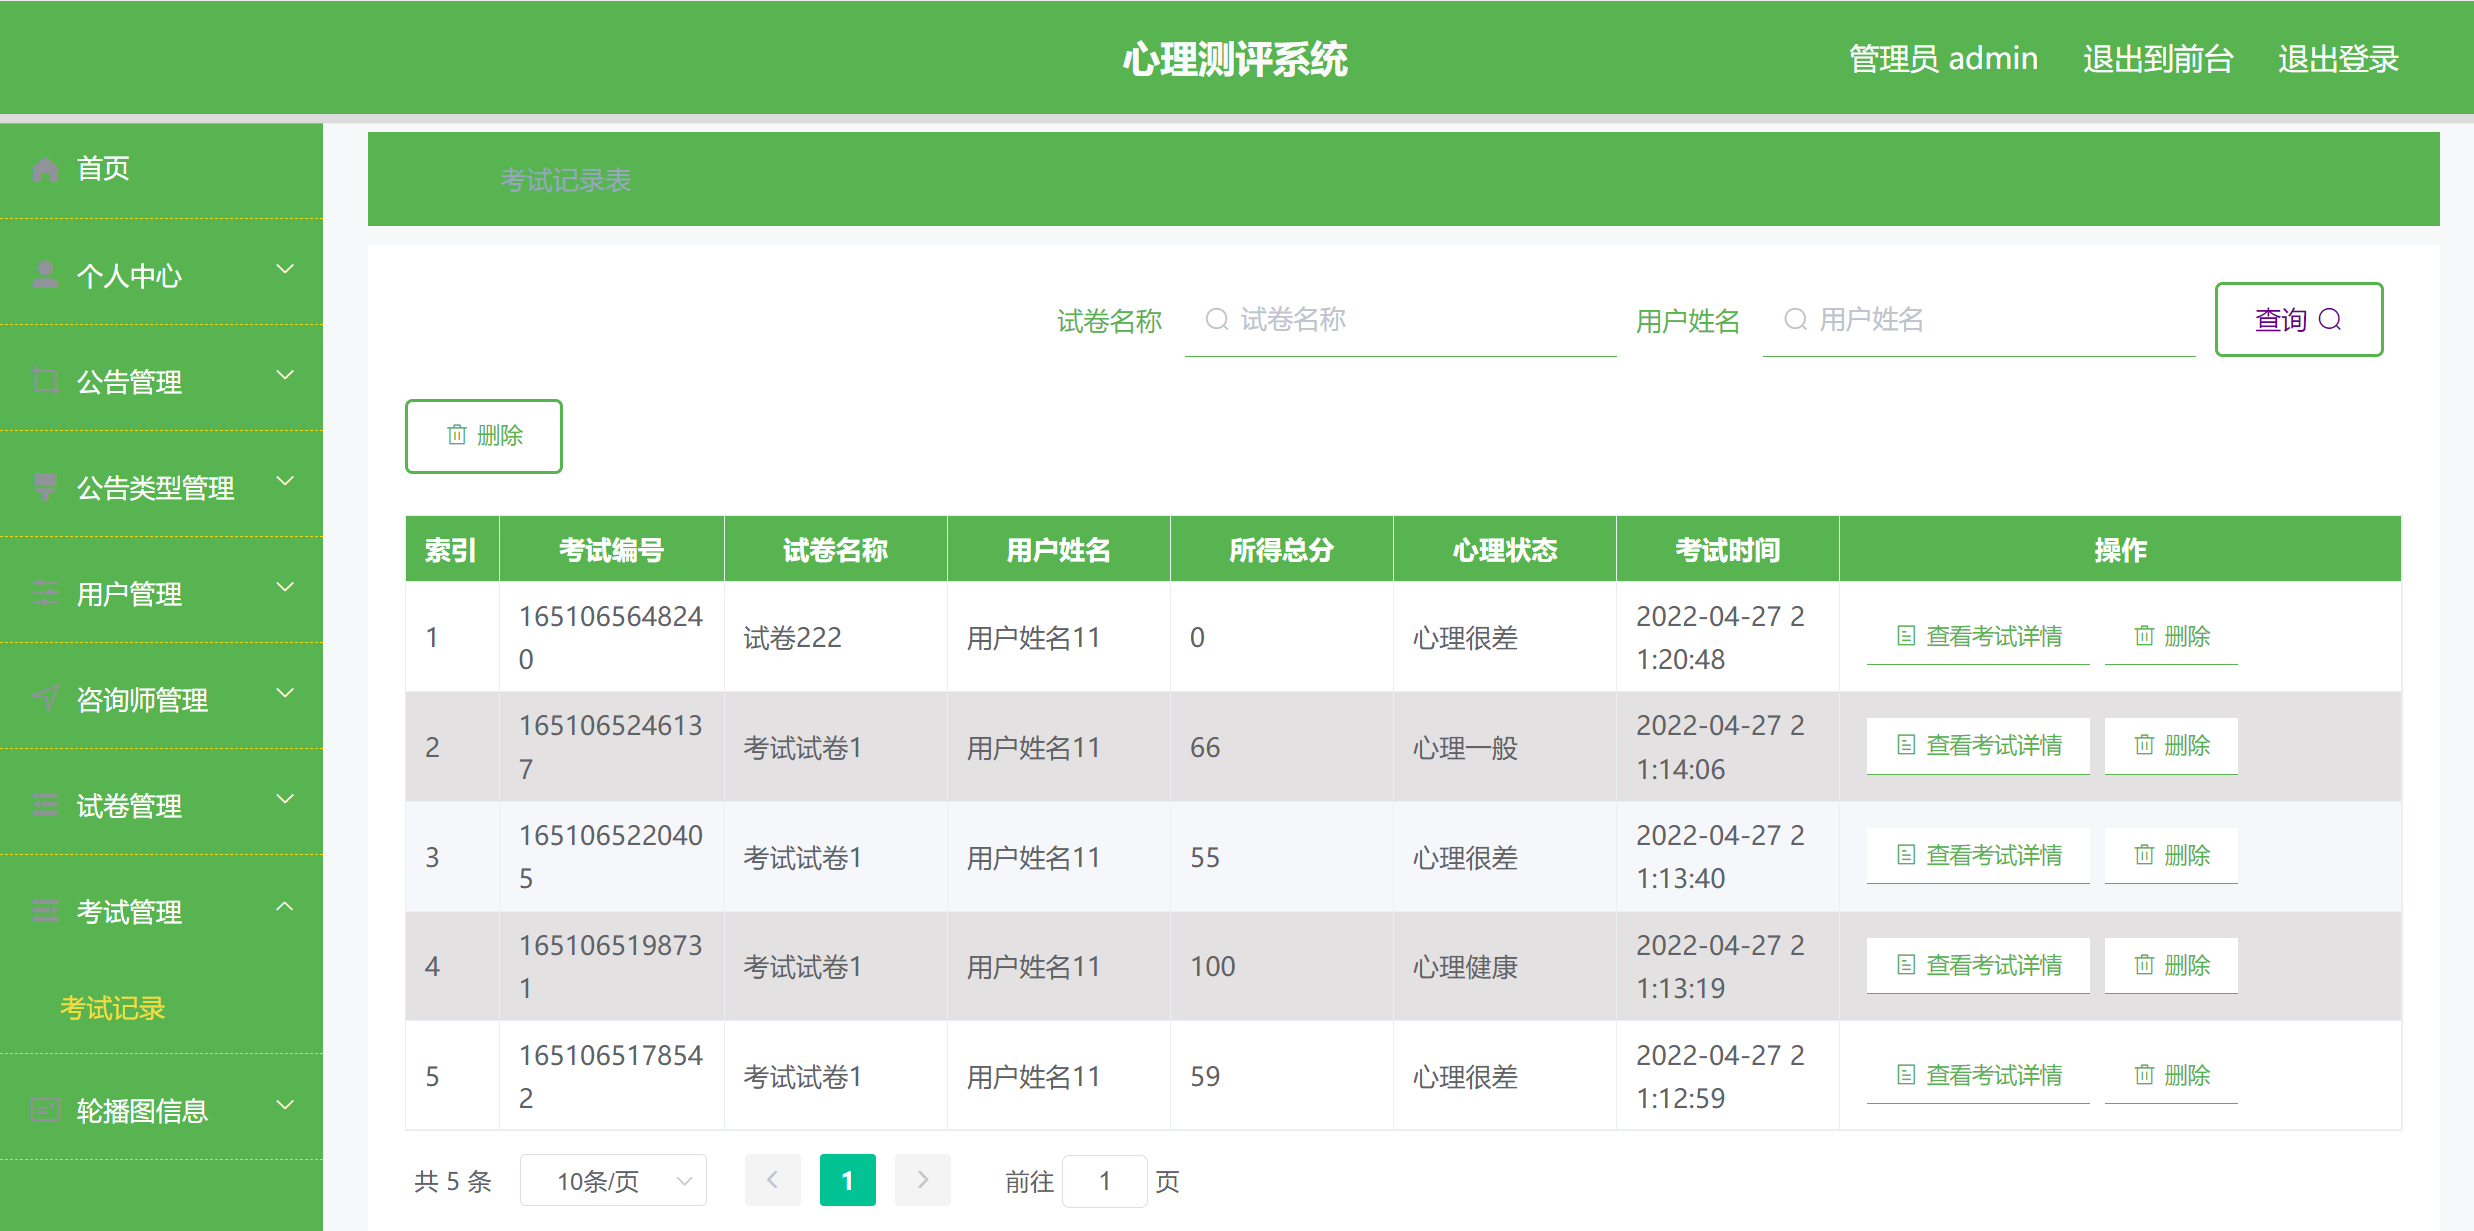Click 退出到前台 at the top
The image size is (2474, 1231).
(2157, 58)
